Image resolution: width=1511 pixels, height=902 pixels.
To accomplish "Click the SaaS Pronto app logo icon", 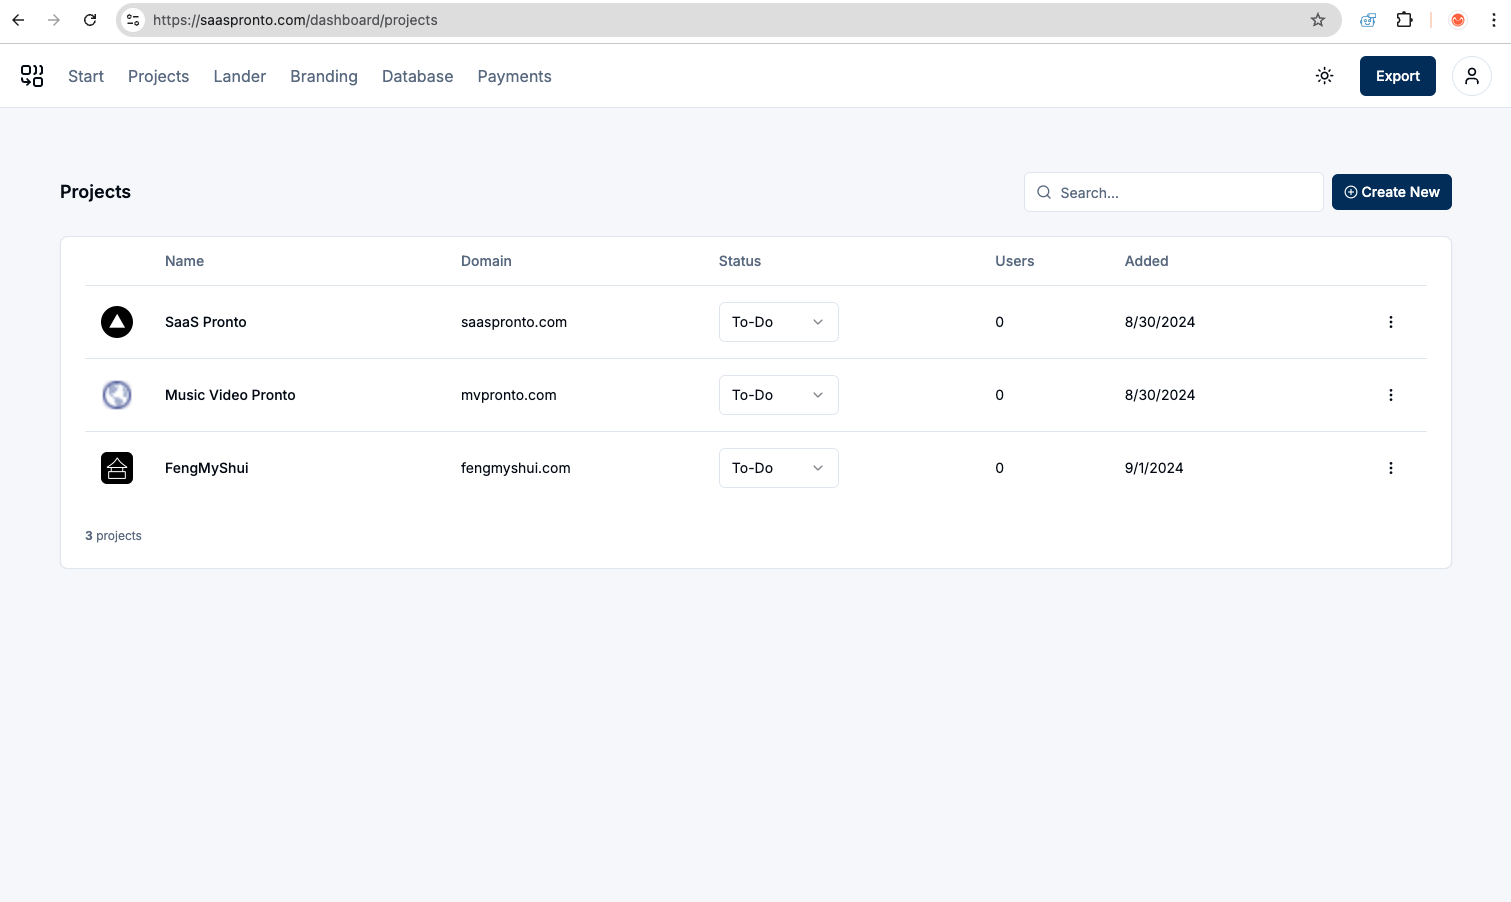I will click(32, 76).
